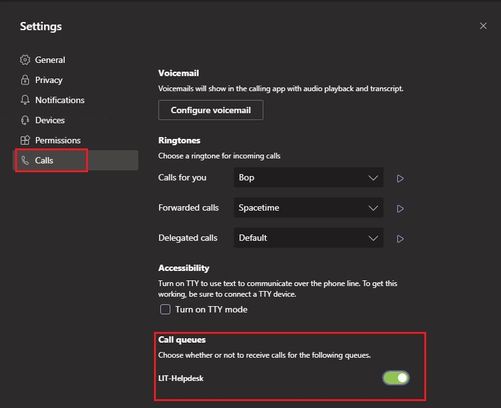This screenshot has width=501, height=408.
Task: Open the General settings tab
Action: [x=77, y=60]
